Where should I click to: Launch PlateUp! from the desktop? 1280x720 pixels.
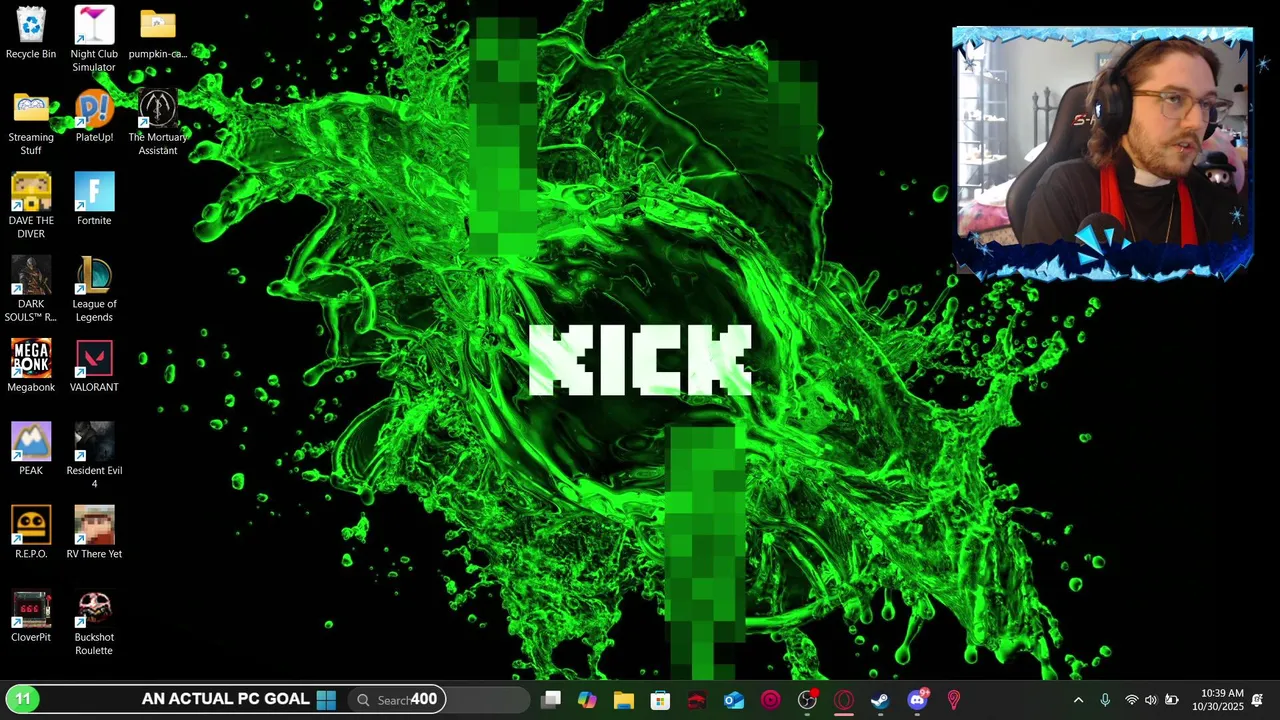click(94, 116)
